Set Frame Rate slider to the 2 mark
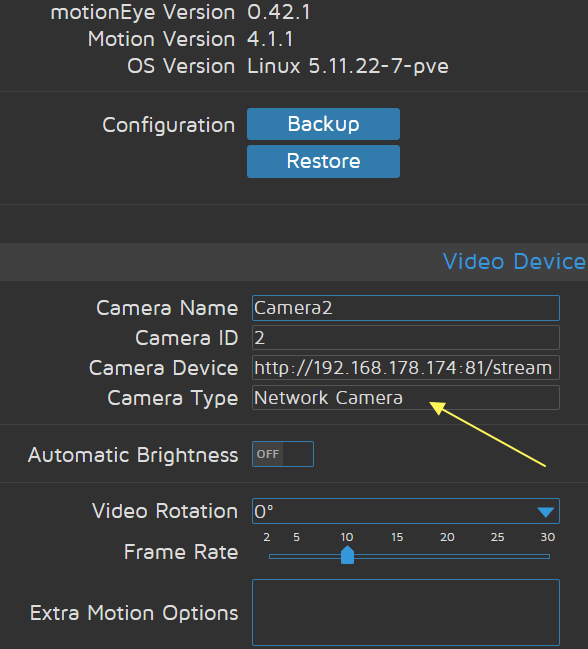 click(x=270, y=557)
